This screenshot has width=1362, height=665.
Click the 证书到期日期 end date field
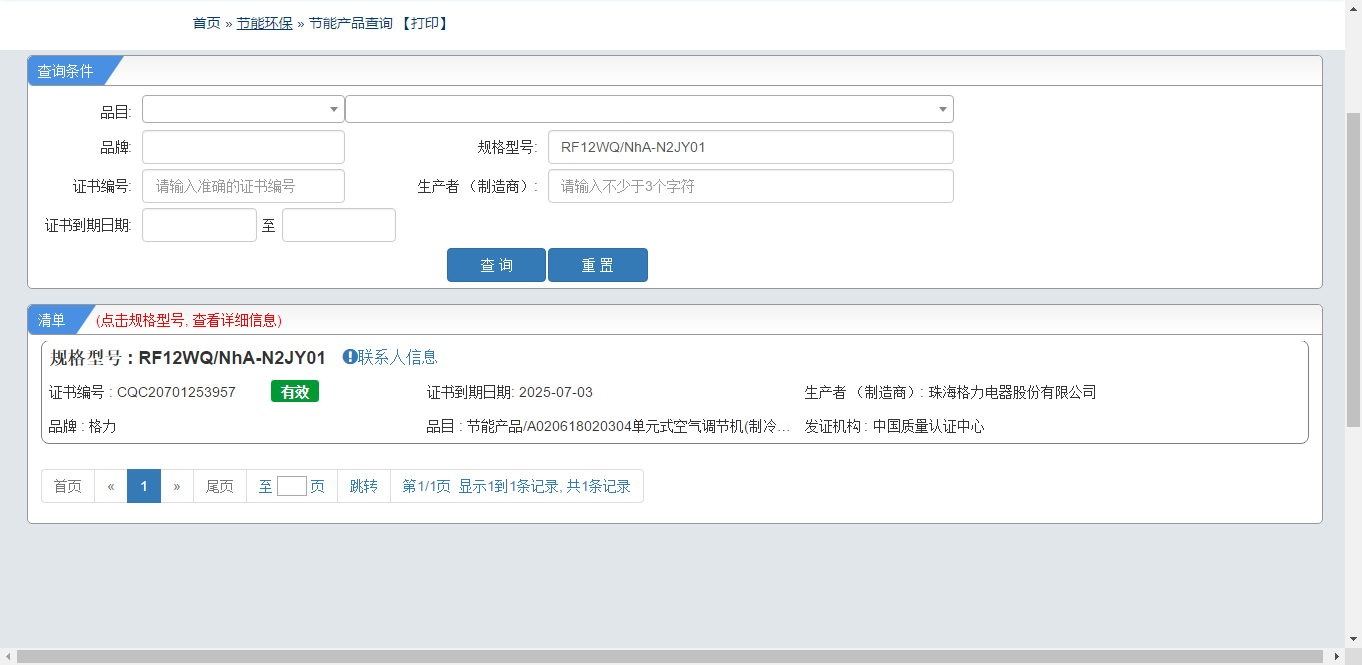tap(339, 225)
